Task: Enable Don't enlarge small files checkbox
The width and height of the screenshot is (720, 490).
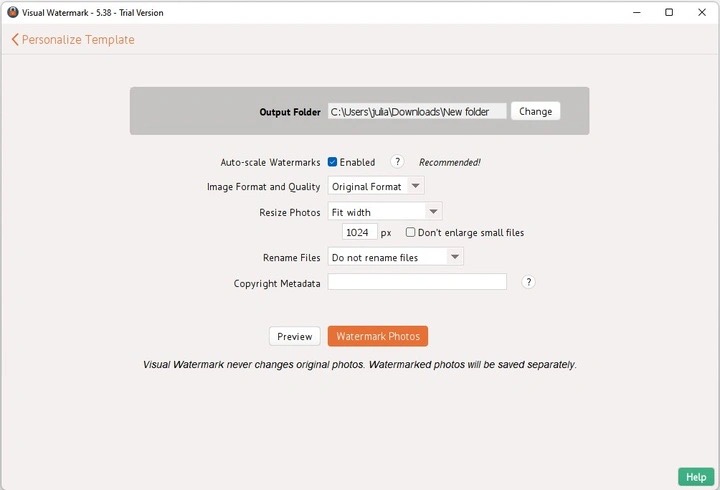Action: coord(410,232)
